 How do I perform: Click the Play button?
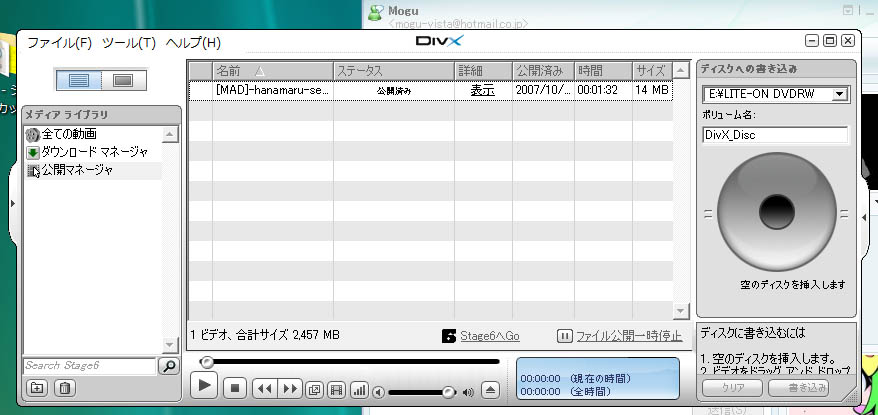204,385
